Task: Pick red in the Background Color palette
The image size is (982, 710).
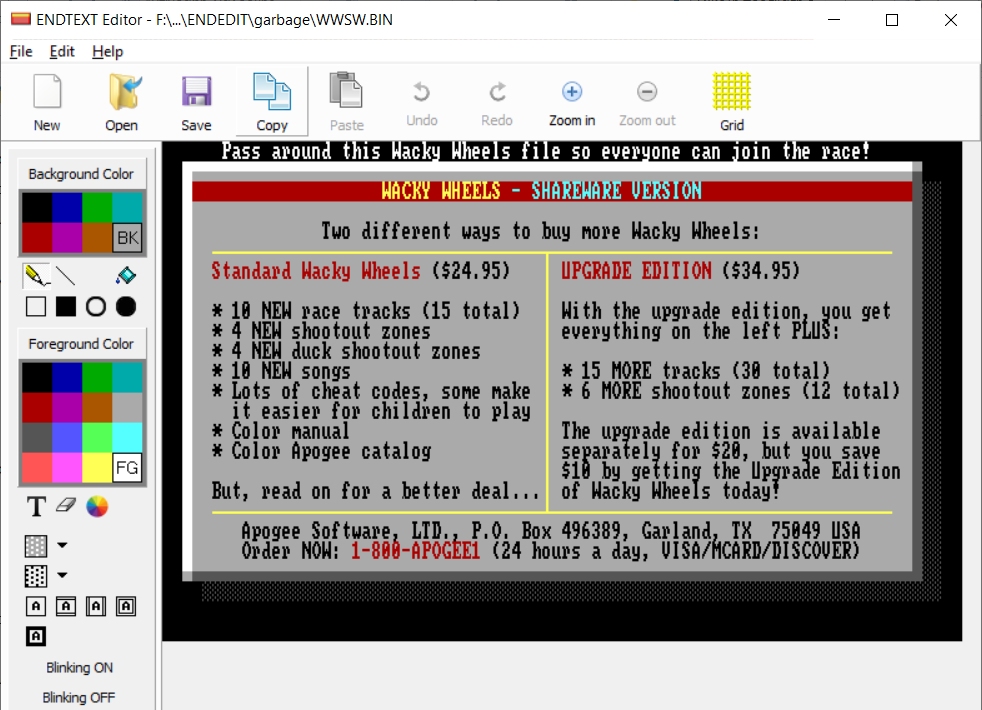Action: [x=37, y=237]
